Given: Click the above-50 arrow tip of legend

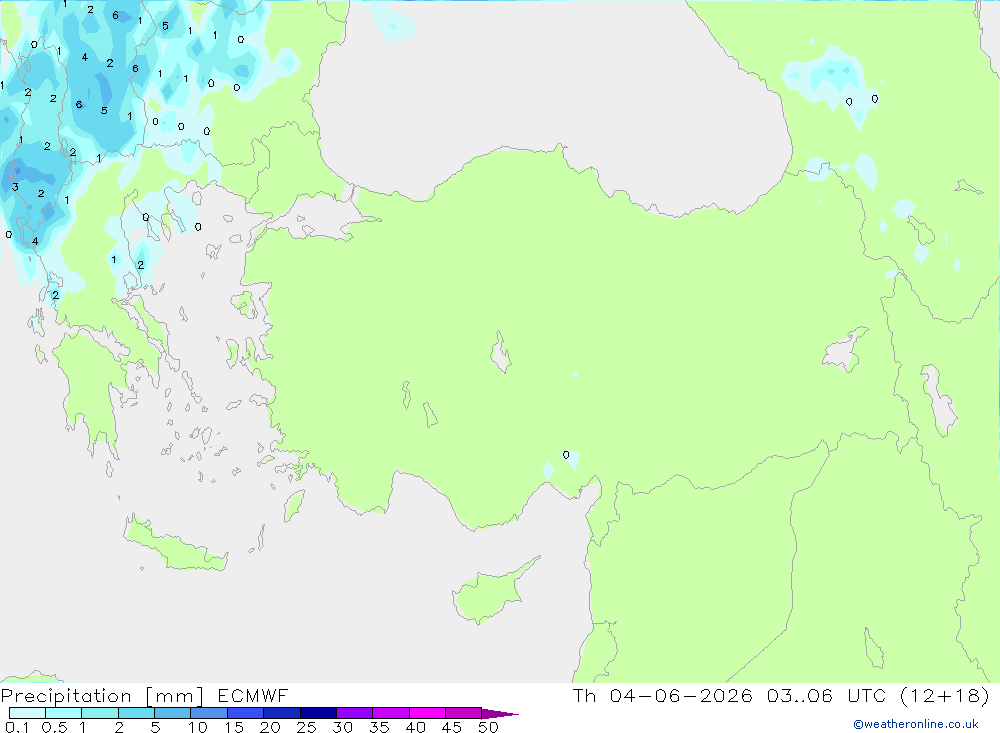Looking at the screenshot, I should point(500,714).
